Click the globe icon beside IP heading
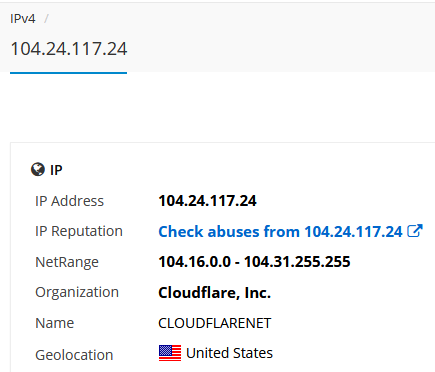435x372 pixels. pyautogui.click(x=38, y=169)
